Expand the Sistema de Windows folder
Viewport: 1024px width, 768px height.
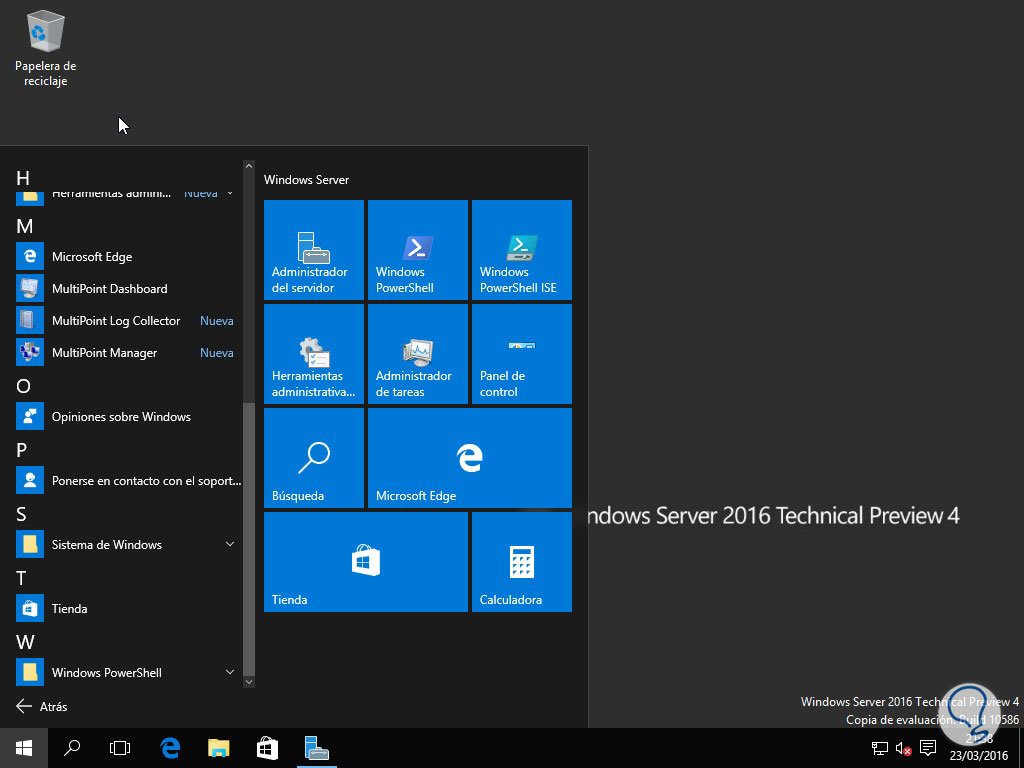click(x=229, y=545)
